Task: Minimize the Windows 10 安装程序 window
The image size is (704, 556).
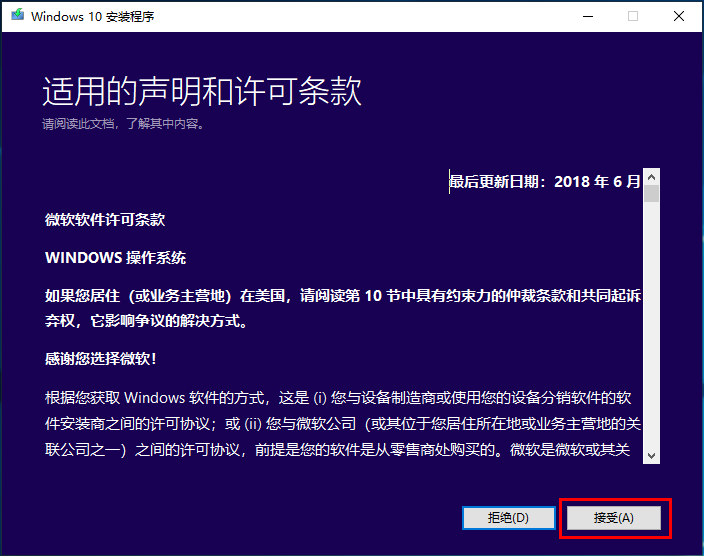Action: pos(588,17)
